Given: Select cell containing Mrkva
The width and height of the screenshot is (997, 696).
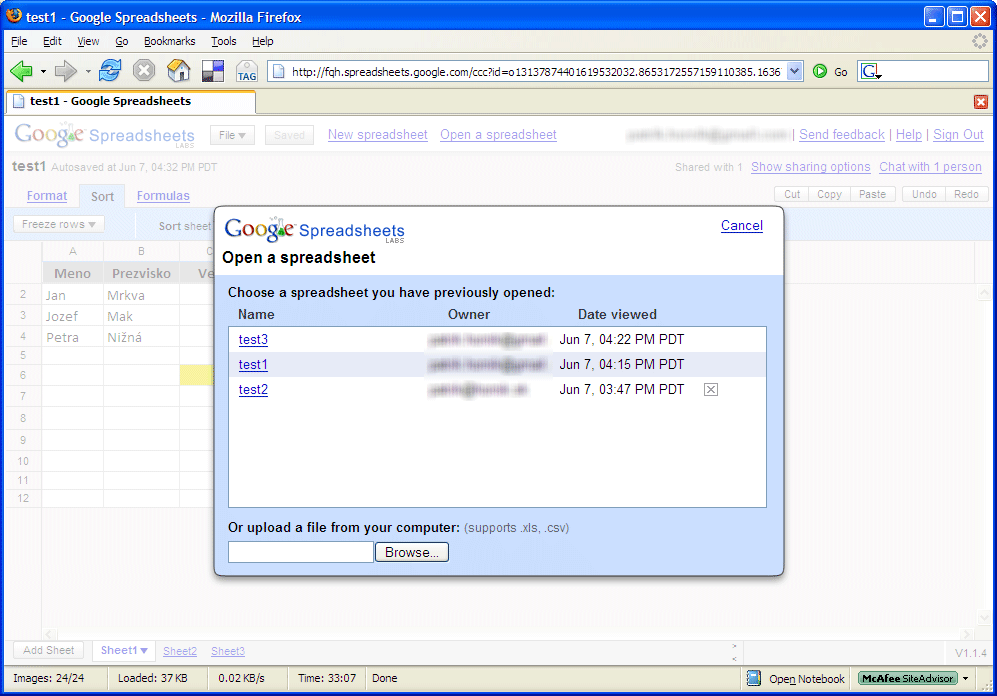Looking at the screenshot, I should click(x=141, y=296).
